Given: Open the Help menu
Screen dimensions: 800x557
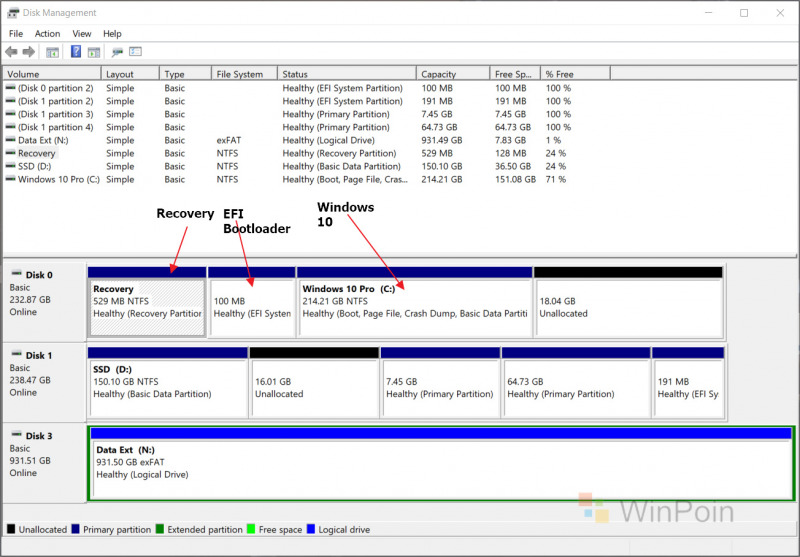Looking at the screenshot, I should pos(112,34).
